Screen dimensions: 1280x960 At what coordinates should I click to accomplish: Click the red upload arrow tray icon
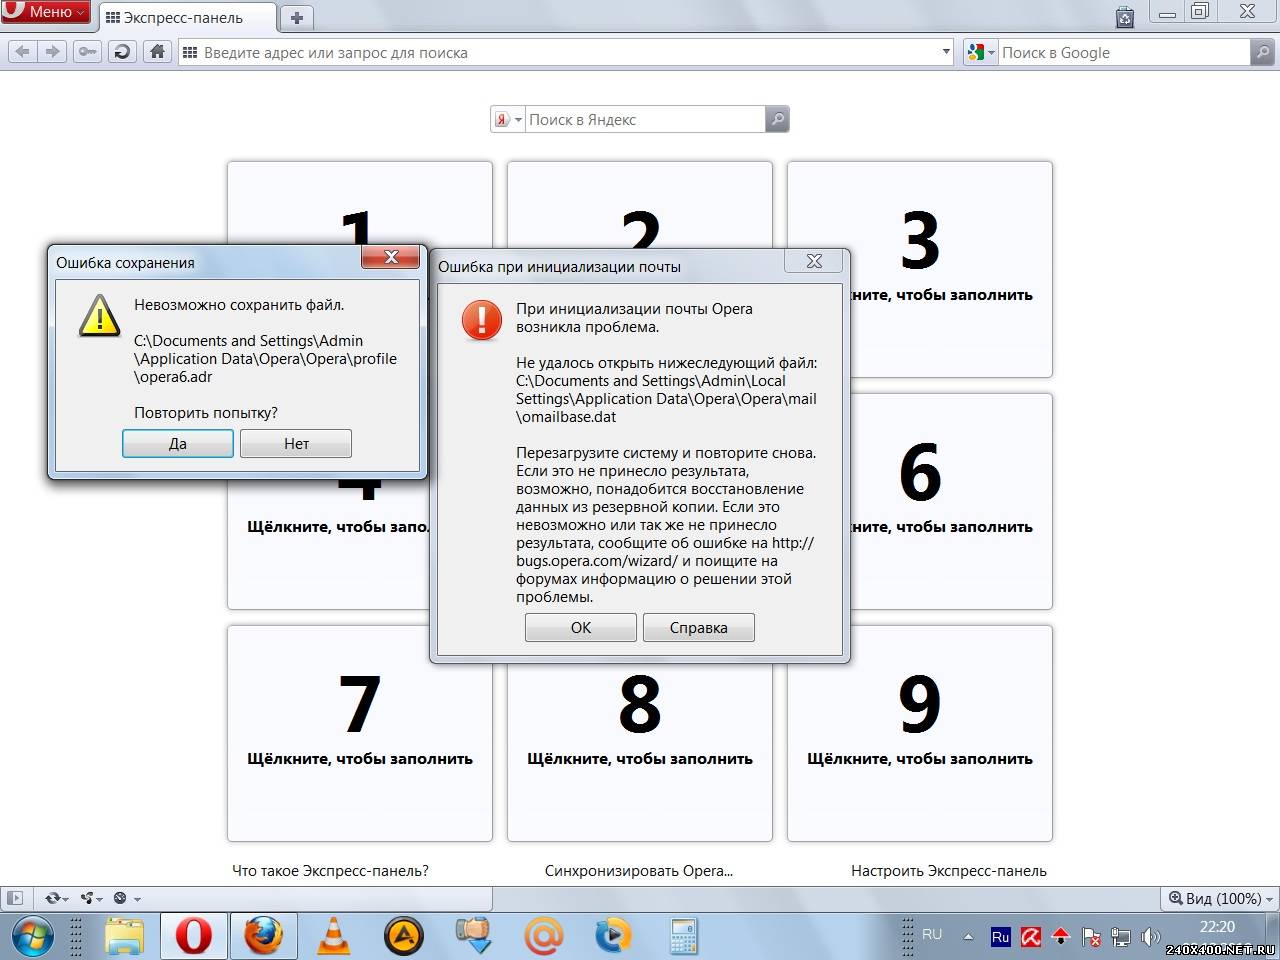coord(1061,937)
